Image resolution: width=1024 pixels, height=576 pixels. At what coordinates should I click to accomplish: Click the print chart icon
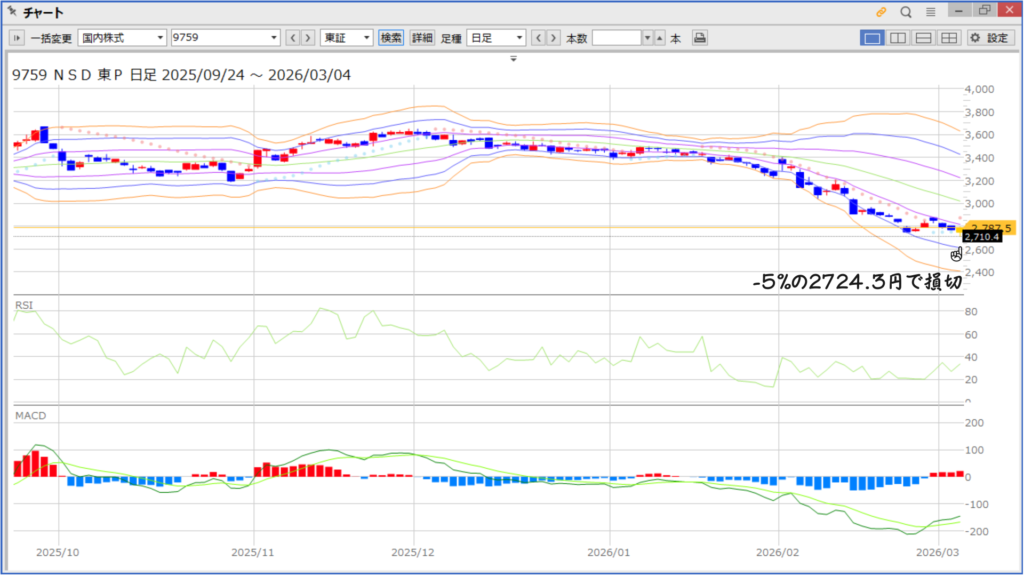point(700,38)
